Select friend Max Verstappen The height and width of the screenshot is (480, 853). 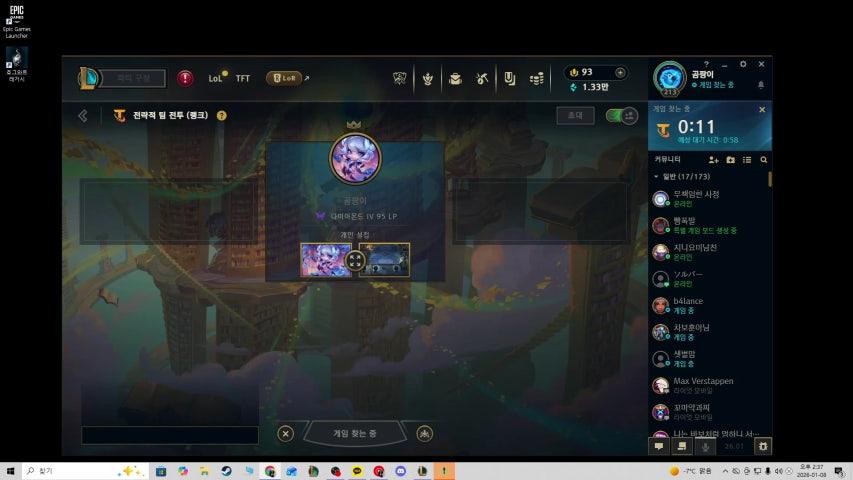pos(708,385)
